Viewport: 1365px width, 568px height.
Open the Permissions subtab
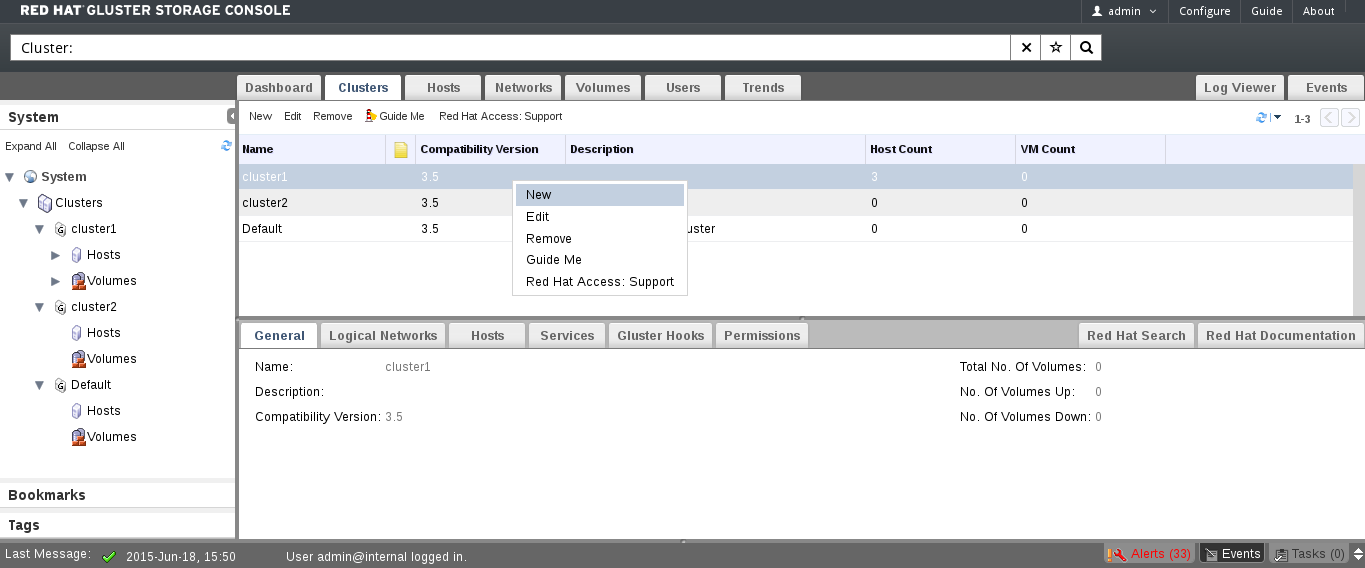point(762,336)
